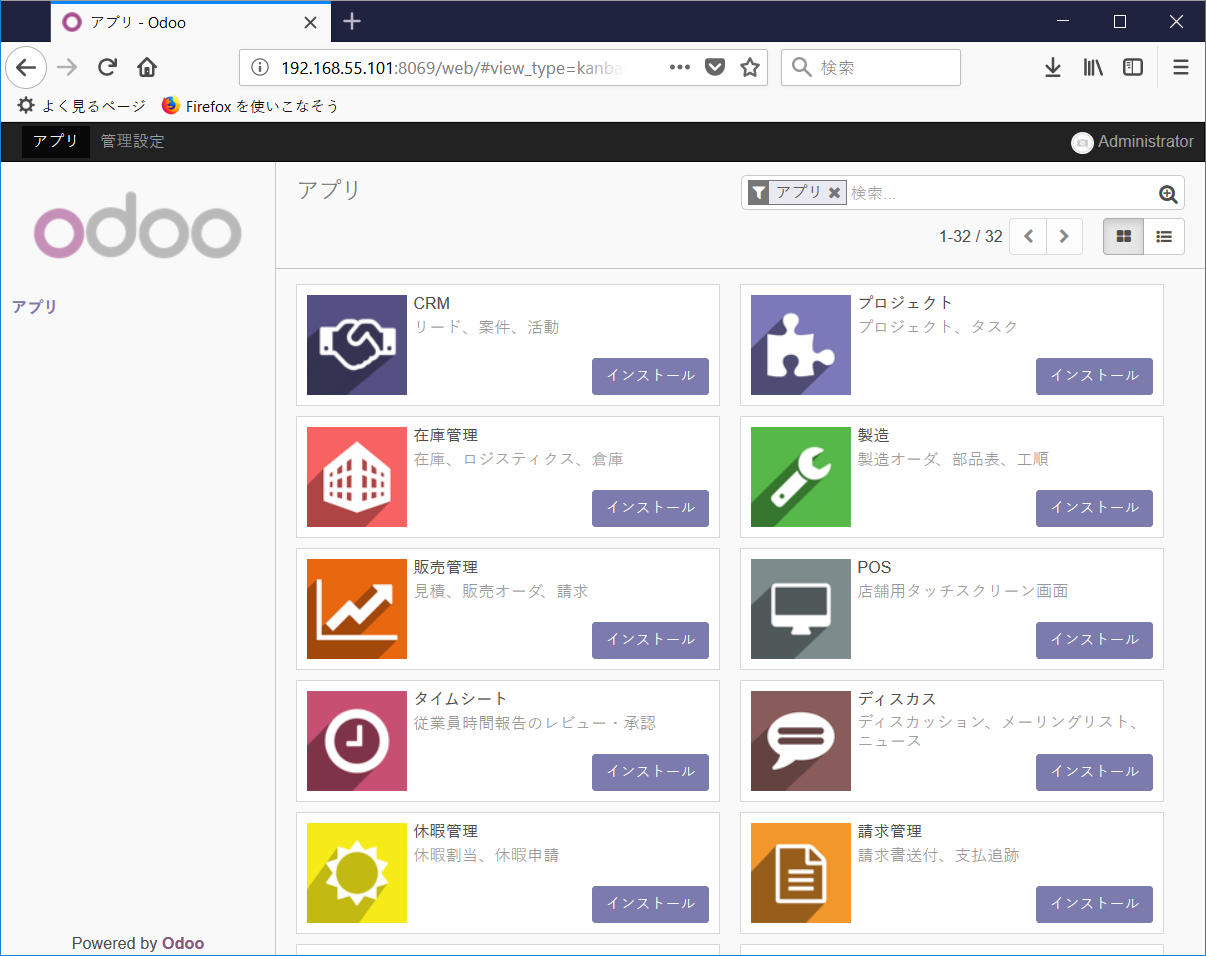This screenshot has height=956, width=1206.
Task: Select the ディスカス speech bubble icon
Action: (x=801, y=741)
